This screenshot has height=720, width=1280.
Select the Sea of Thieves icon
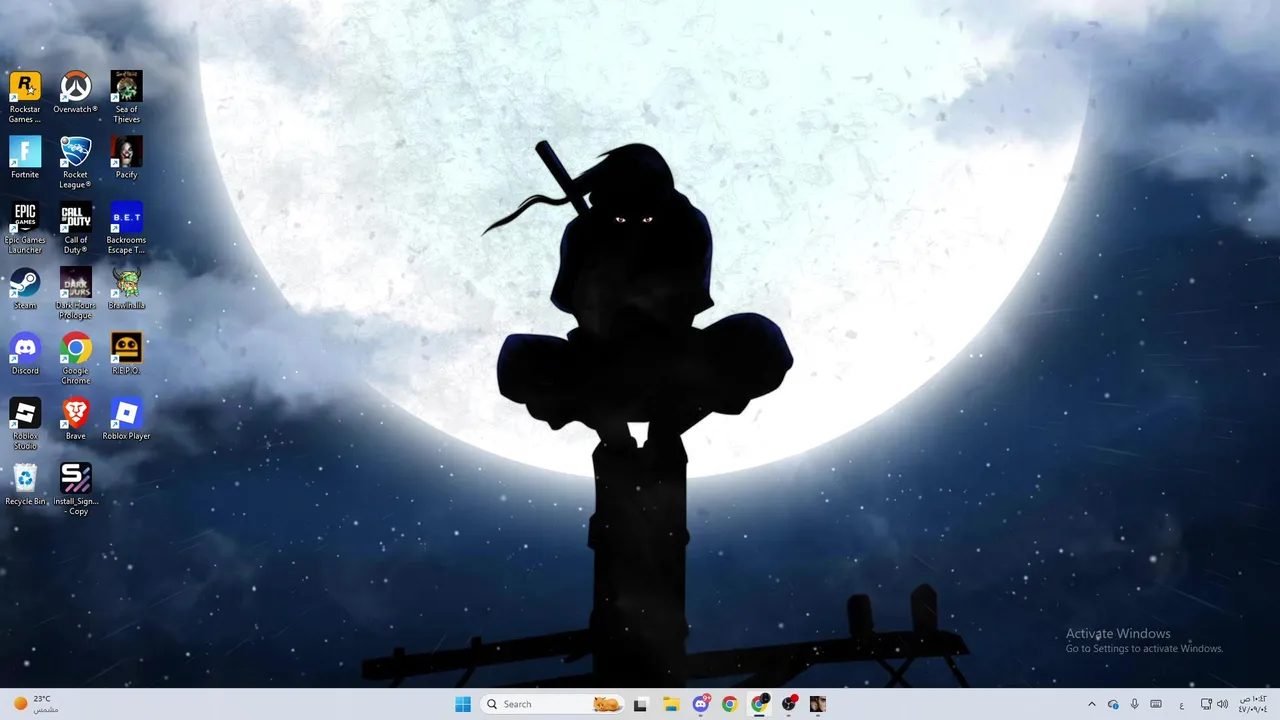pos(127,97)
